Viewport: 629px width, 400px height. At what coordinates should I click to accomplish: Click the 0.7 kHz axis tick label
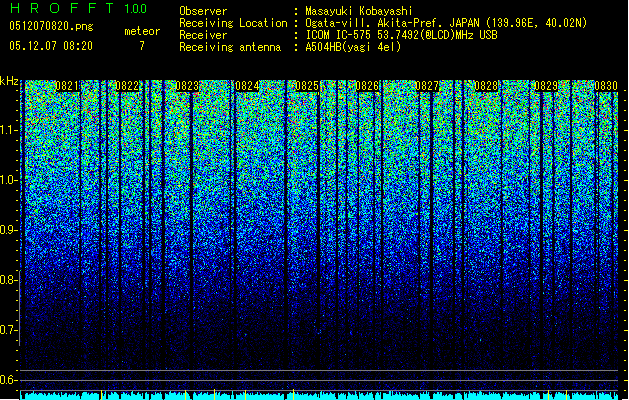tap(9, 330)
